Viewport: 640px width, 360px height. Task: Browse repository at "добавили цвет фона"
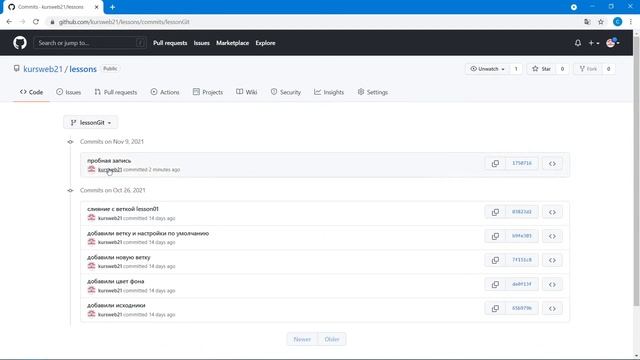point(552,284)
